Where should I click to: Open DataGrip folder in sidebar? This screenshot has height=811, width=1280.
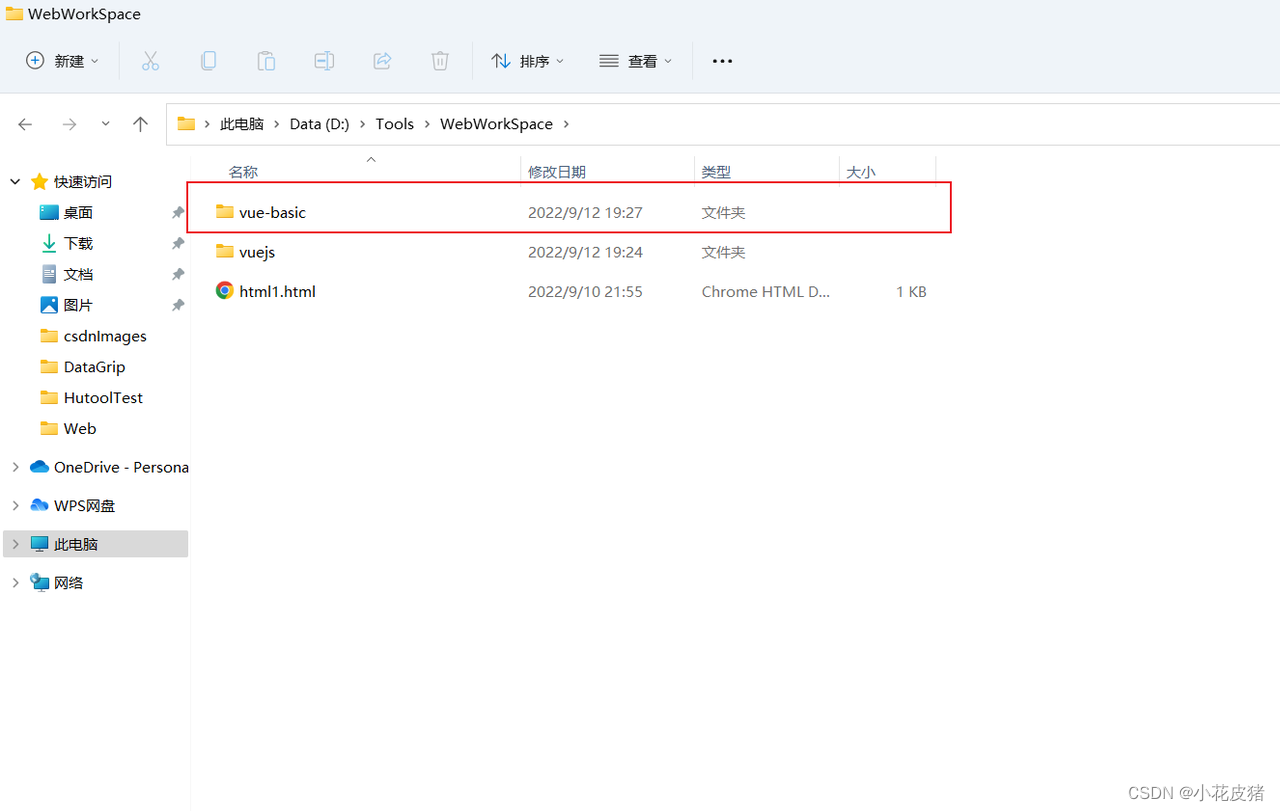coord(94,367)
